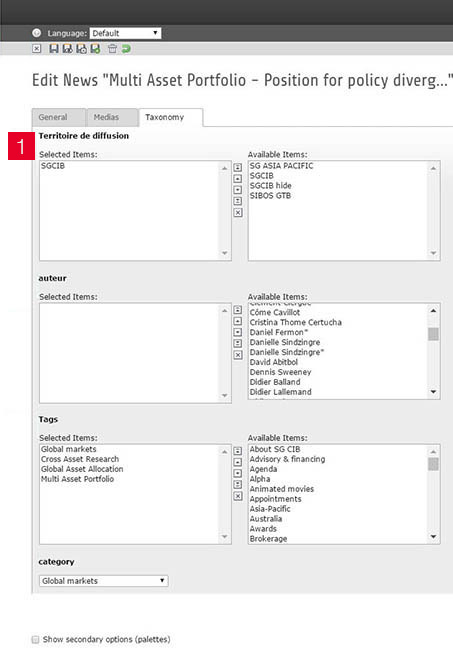Viewport: 453px width, 649px height.
Task: Move item to top in Territoire de diffusion
Action: (x=238, y=168)
